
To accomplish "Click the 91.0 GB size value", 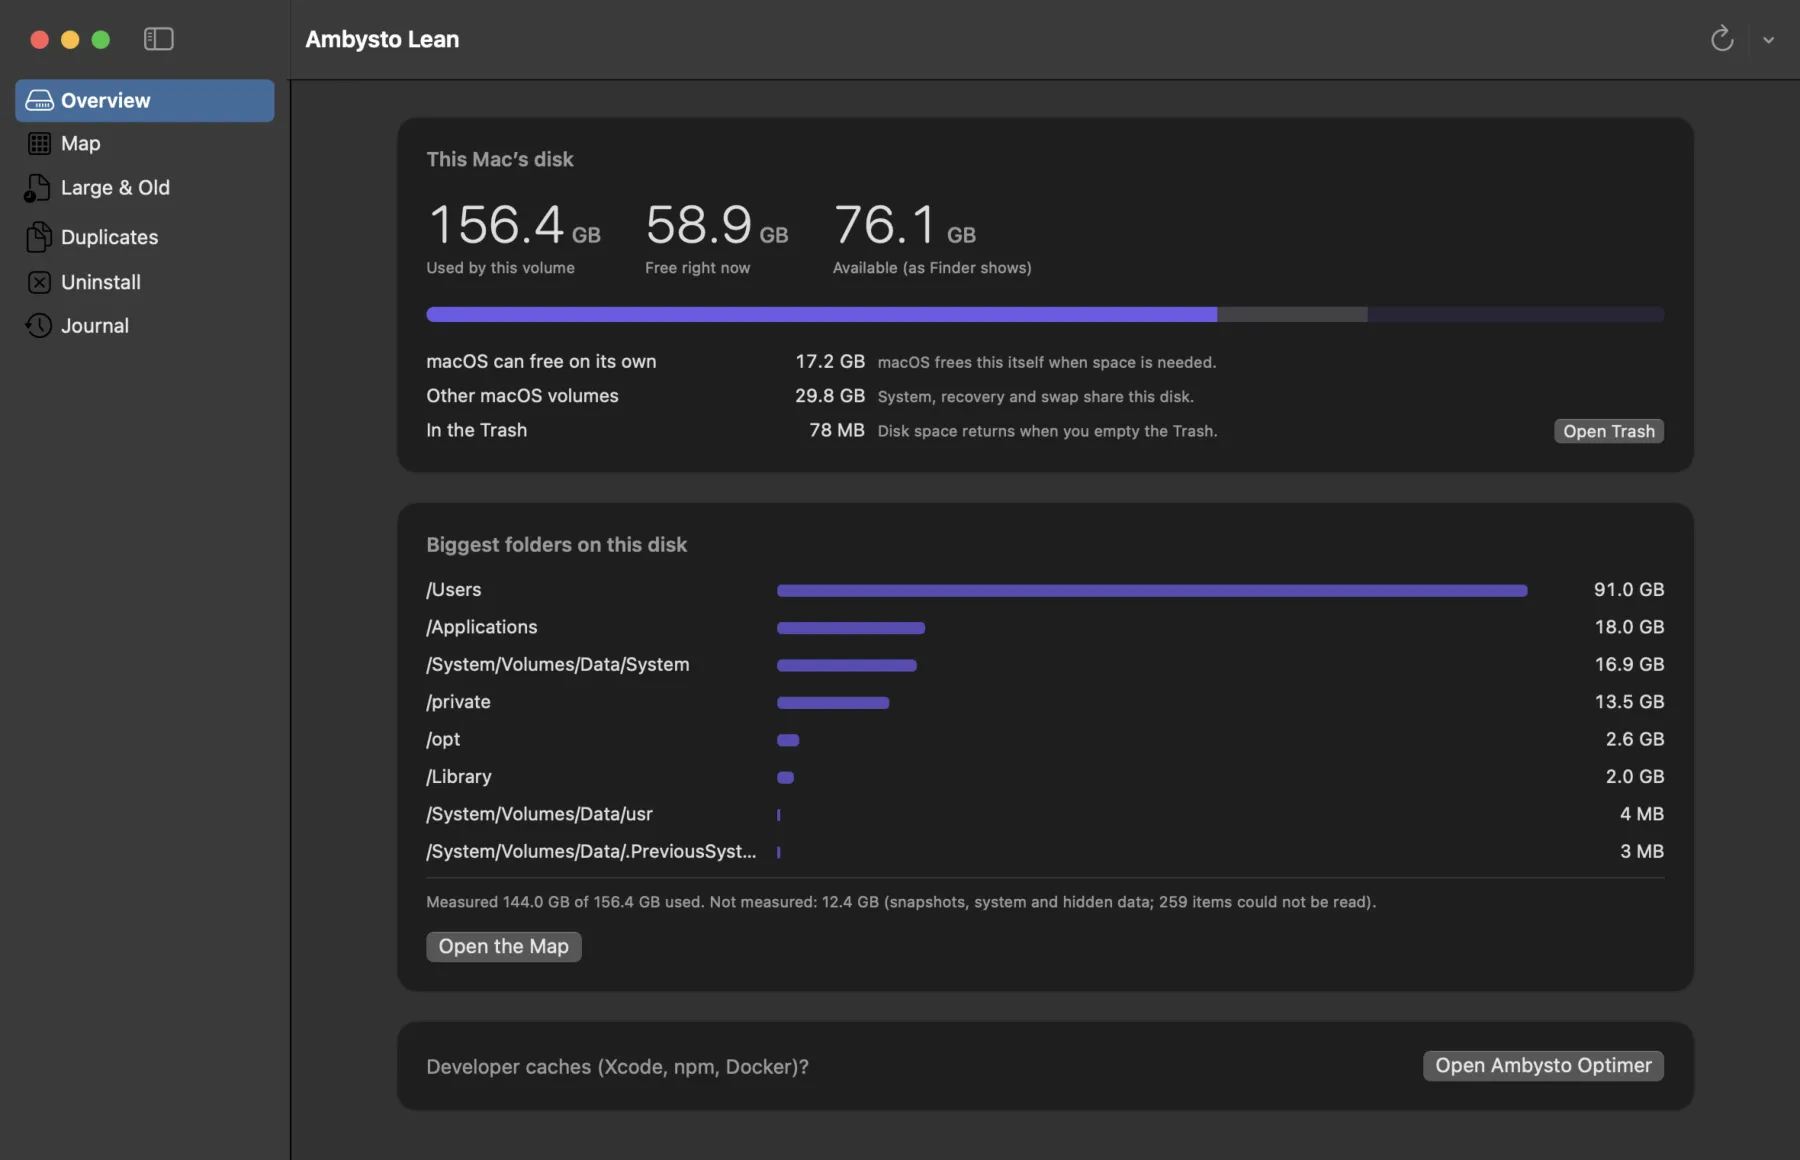I will point(1629,590).
